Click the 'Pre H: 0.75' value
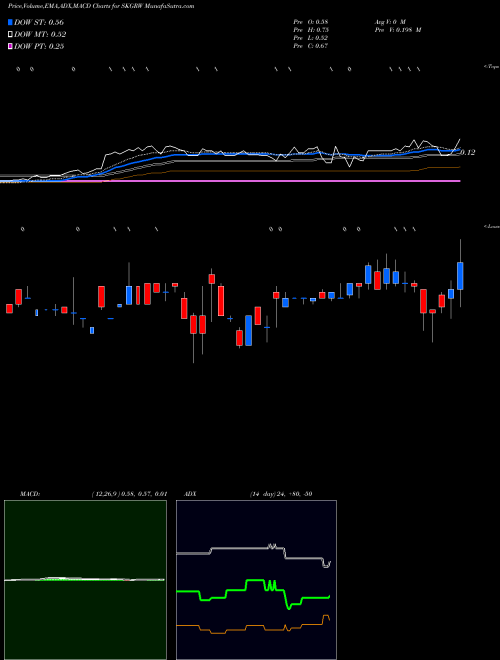This screenshot has width=500, height=660. 311,30
